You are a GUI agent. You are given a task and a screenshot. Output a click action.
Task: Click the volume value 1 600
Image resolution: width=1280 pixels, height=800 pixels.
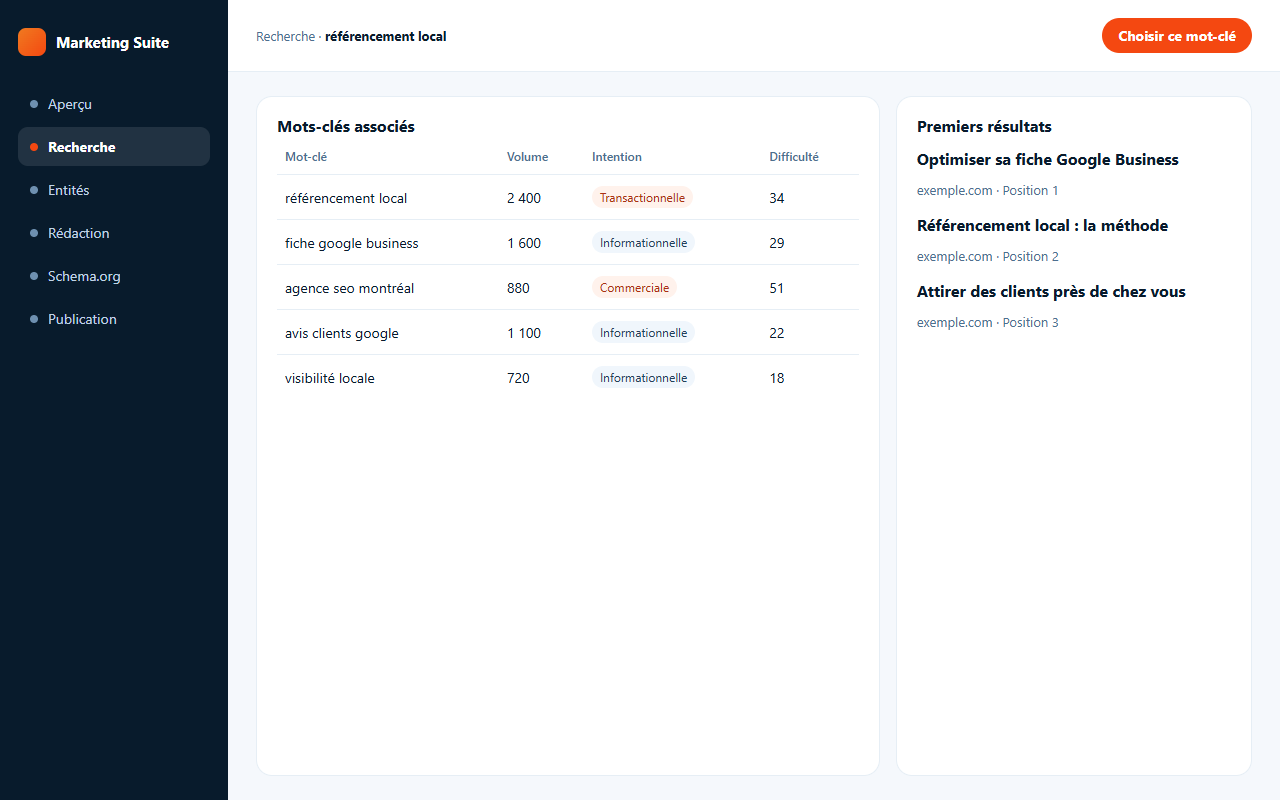(x=524, y=243)
